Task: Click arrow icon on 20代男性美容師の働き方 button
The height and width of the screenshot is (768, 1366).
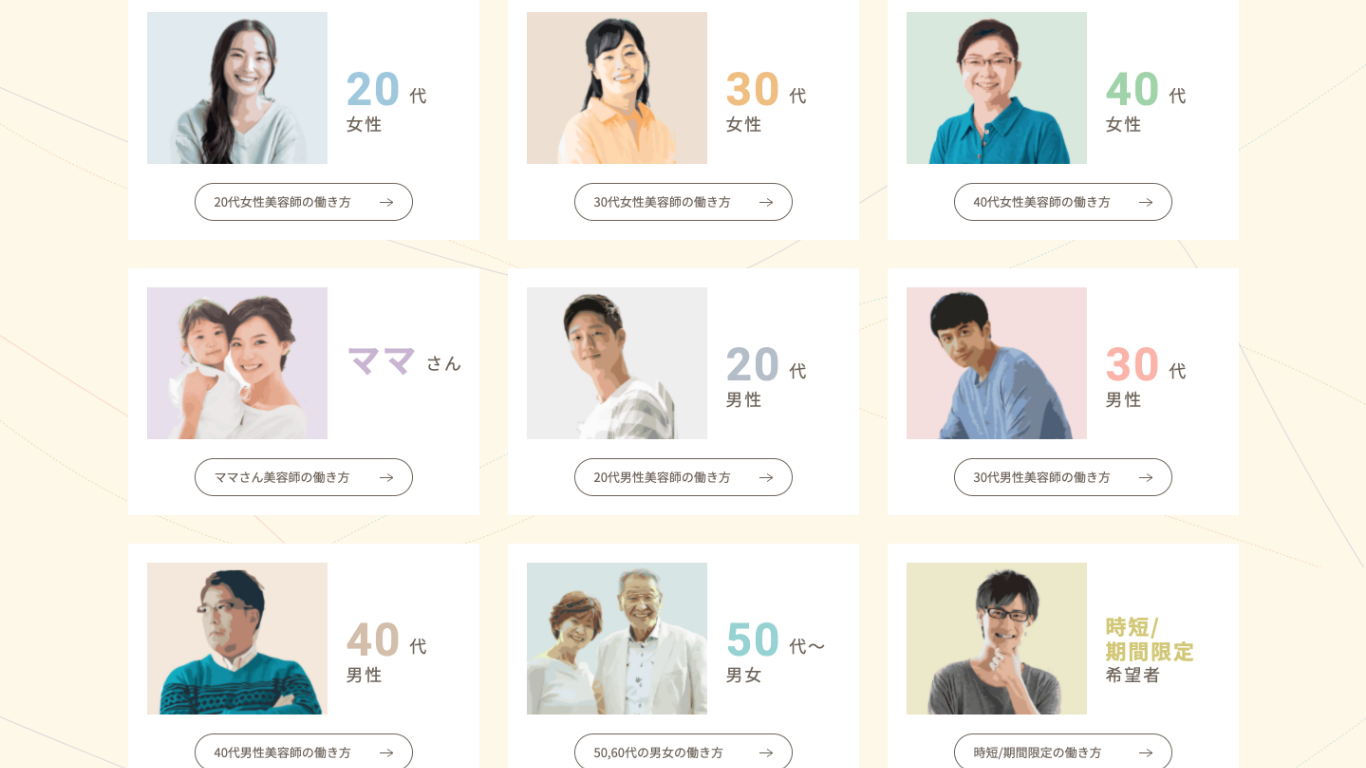Action: click(766, 477)
